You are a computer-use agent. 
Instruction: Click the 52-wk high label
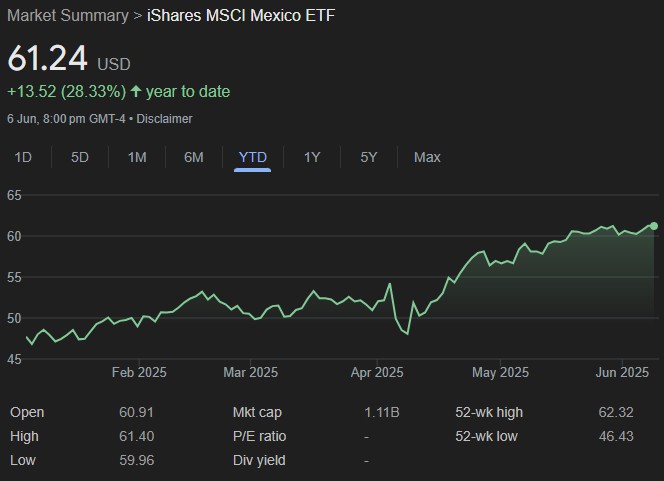(x=489, y=413)
